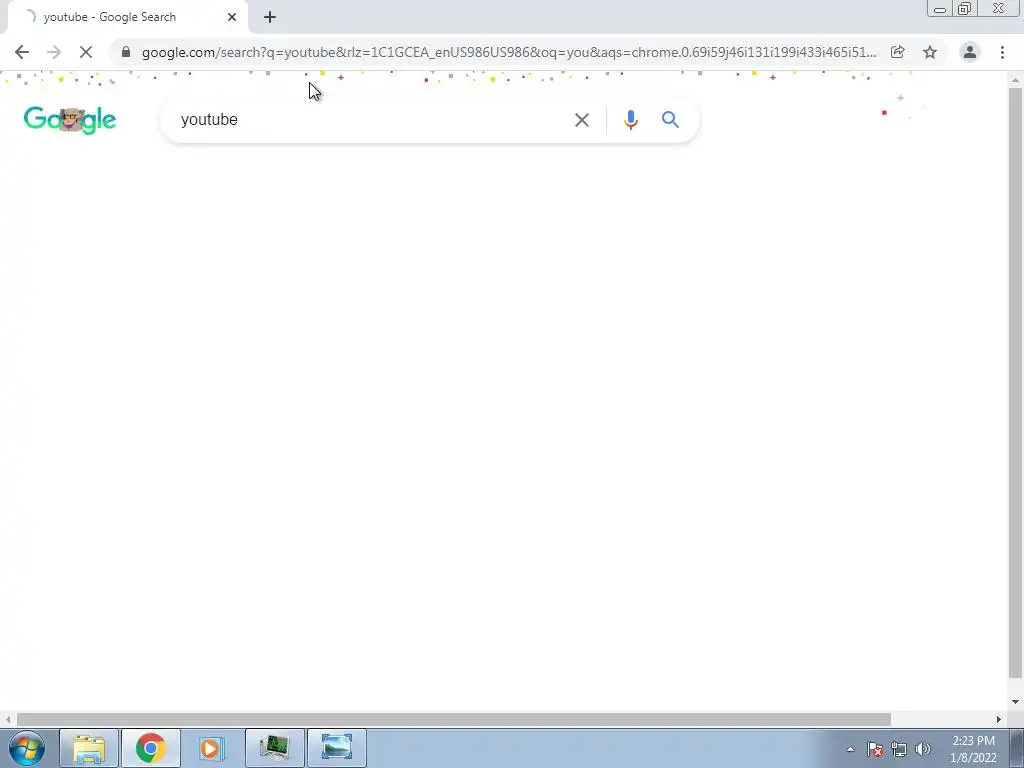The image size is (1024, 768).
Task: Open the Chrome three-dot menu
Action: pyautogui.click(x=1002, y=52)
